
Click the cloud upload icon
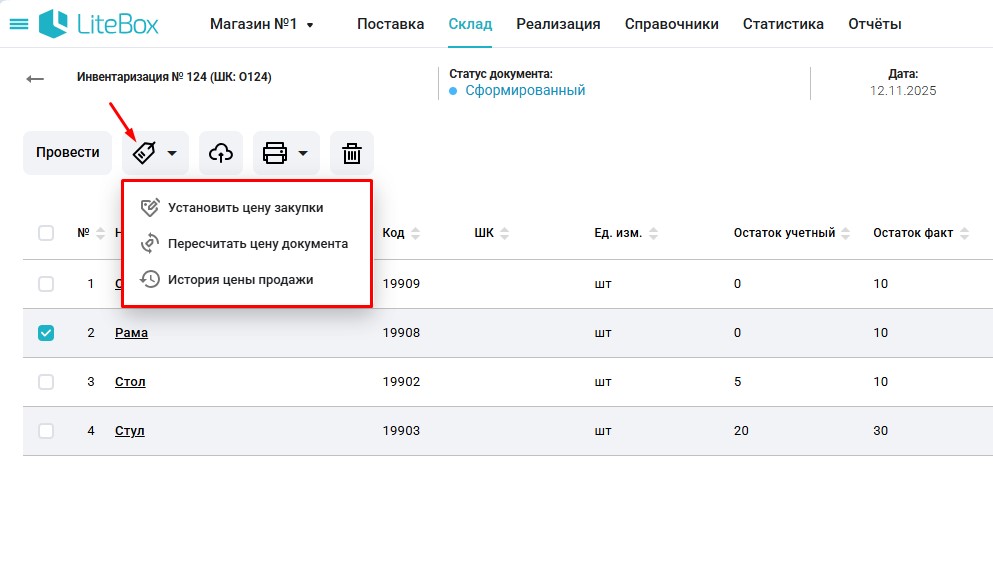click(221, 153)
